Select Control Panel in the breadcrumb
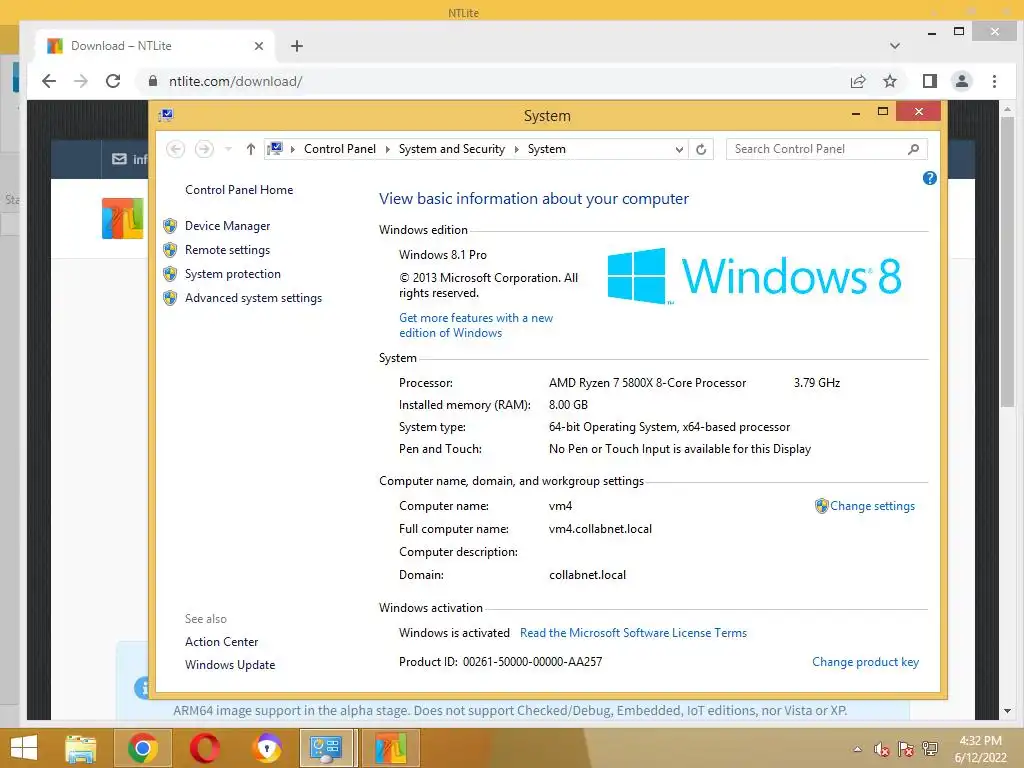 340,149
